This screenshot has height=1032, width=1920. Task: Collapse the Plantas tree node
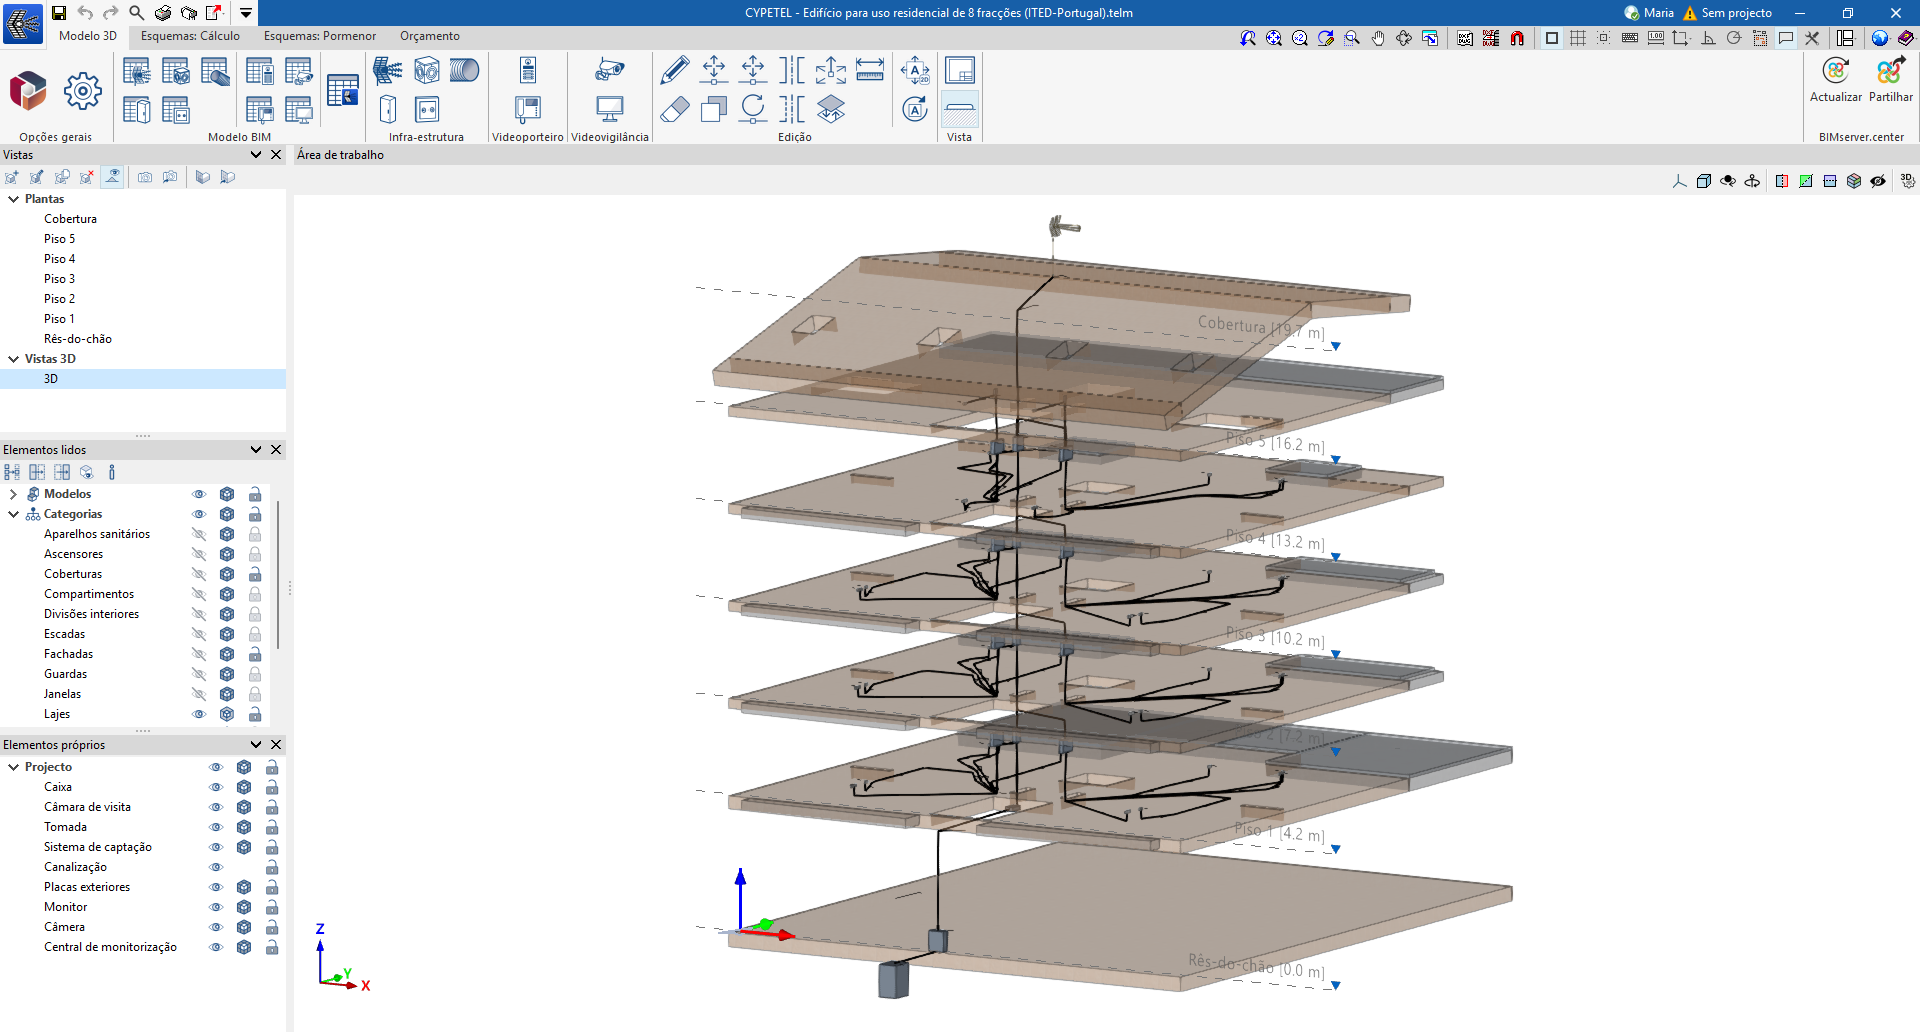[13, 199]
